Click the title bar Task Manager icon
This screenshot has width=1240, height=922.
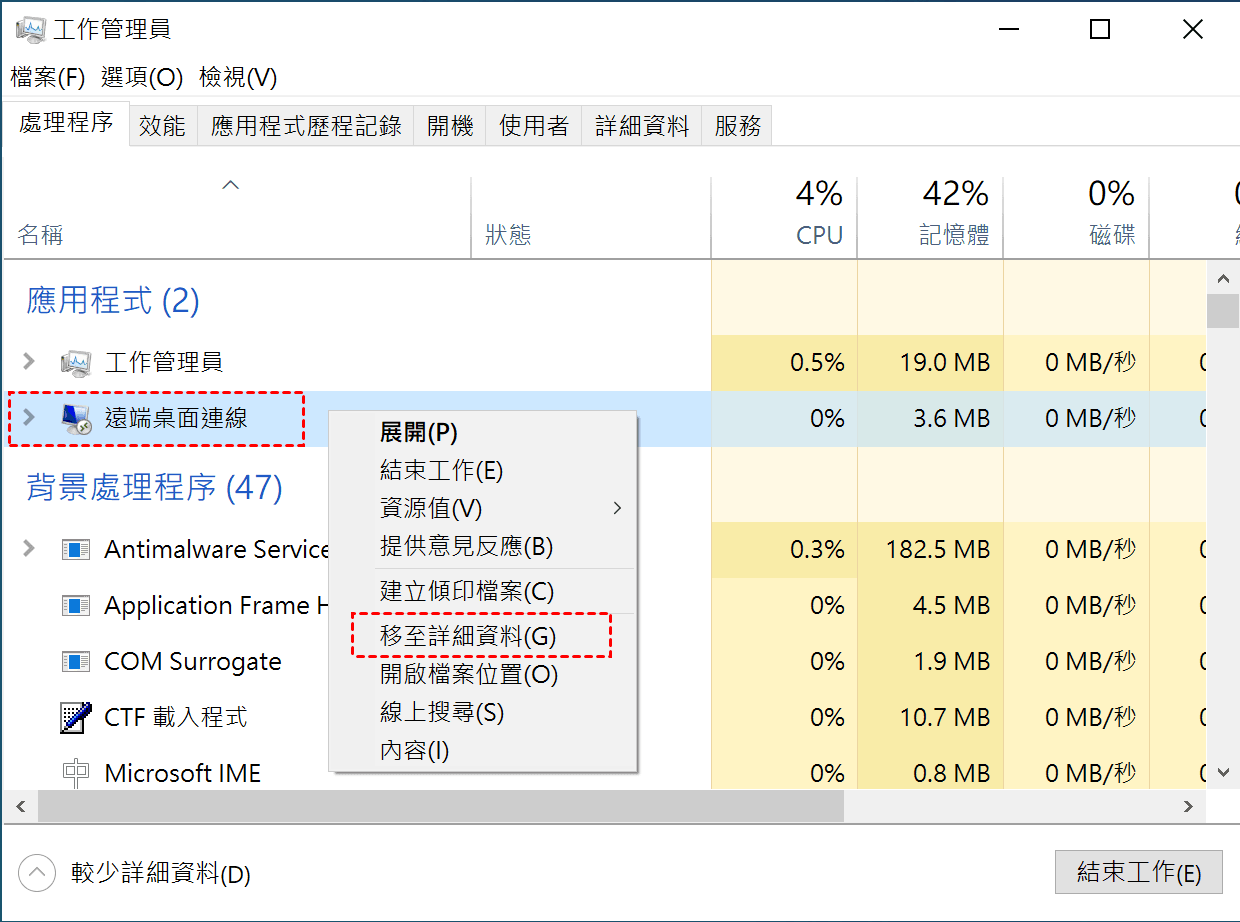[x=29, y=29]
